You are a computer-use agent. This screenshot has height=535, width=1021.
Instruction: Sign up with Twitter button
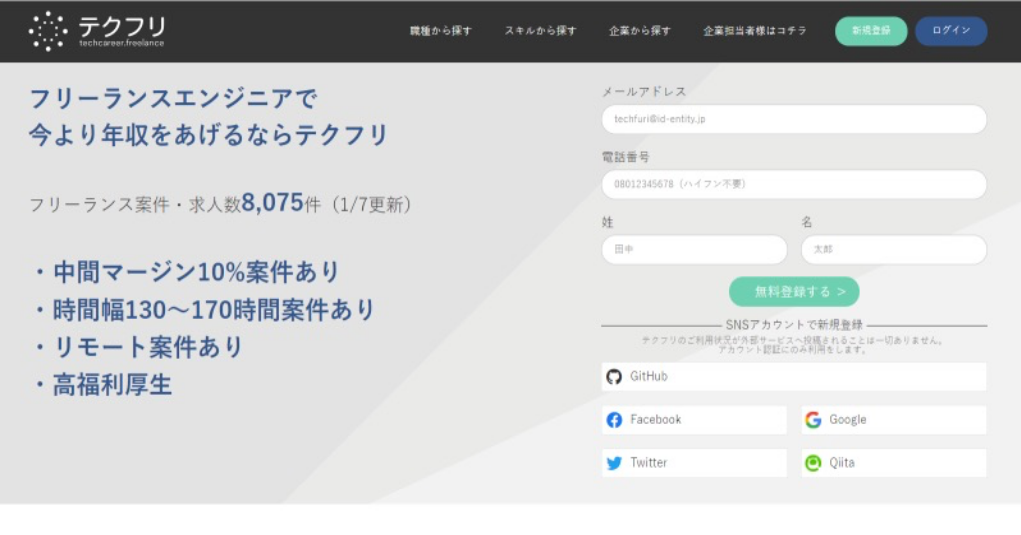(x=694, y=463)
